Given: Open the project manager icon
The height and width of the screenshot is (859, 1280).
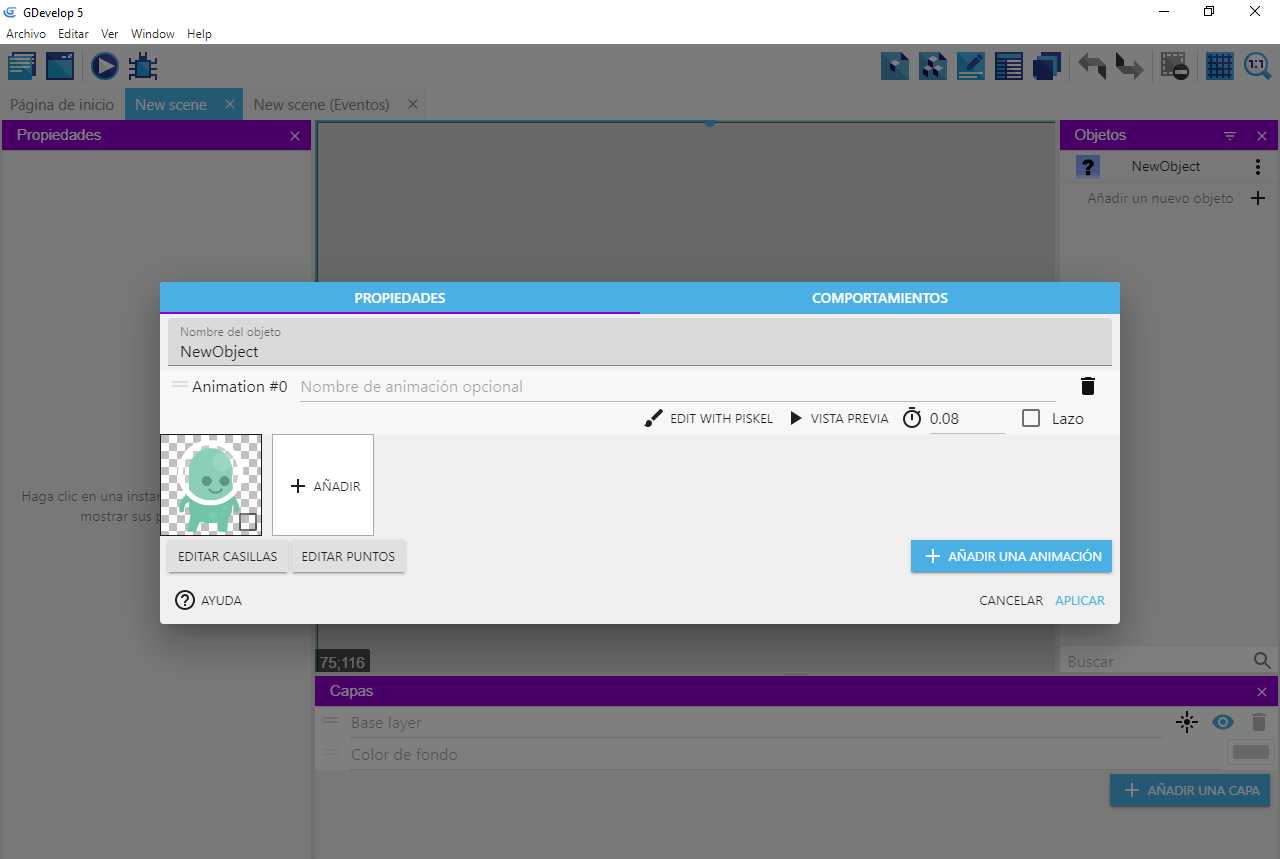Looking at the screenshot, I should tap(22, 67).
